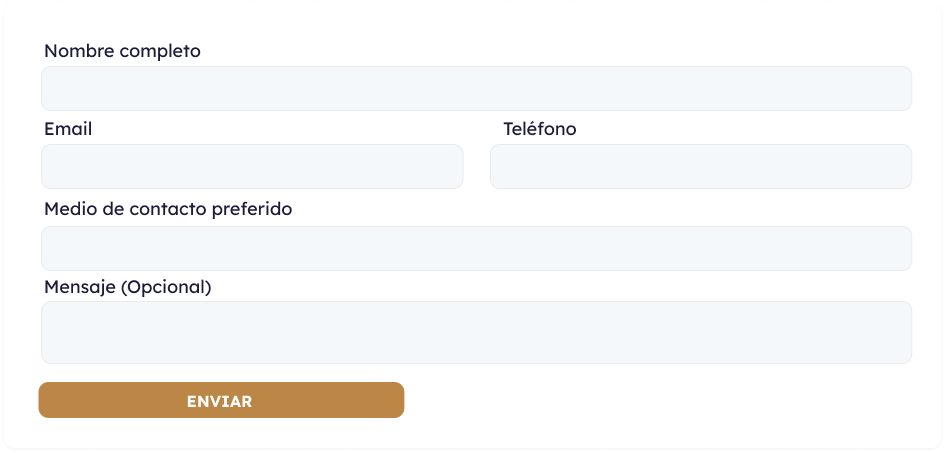Click the "Nombre completo" label
The image size is (945, 453).
[x=122, y=51]
